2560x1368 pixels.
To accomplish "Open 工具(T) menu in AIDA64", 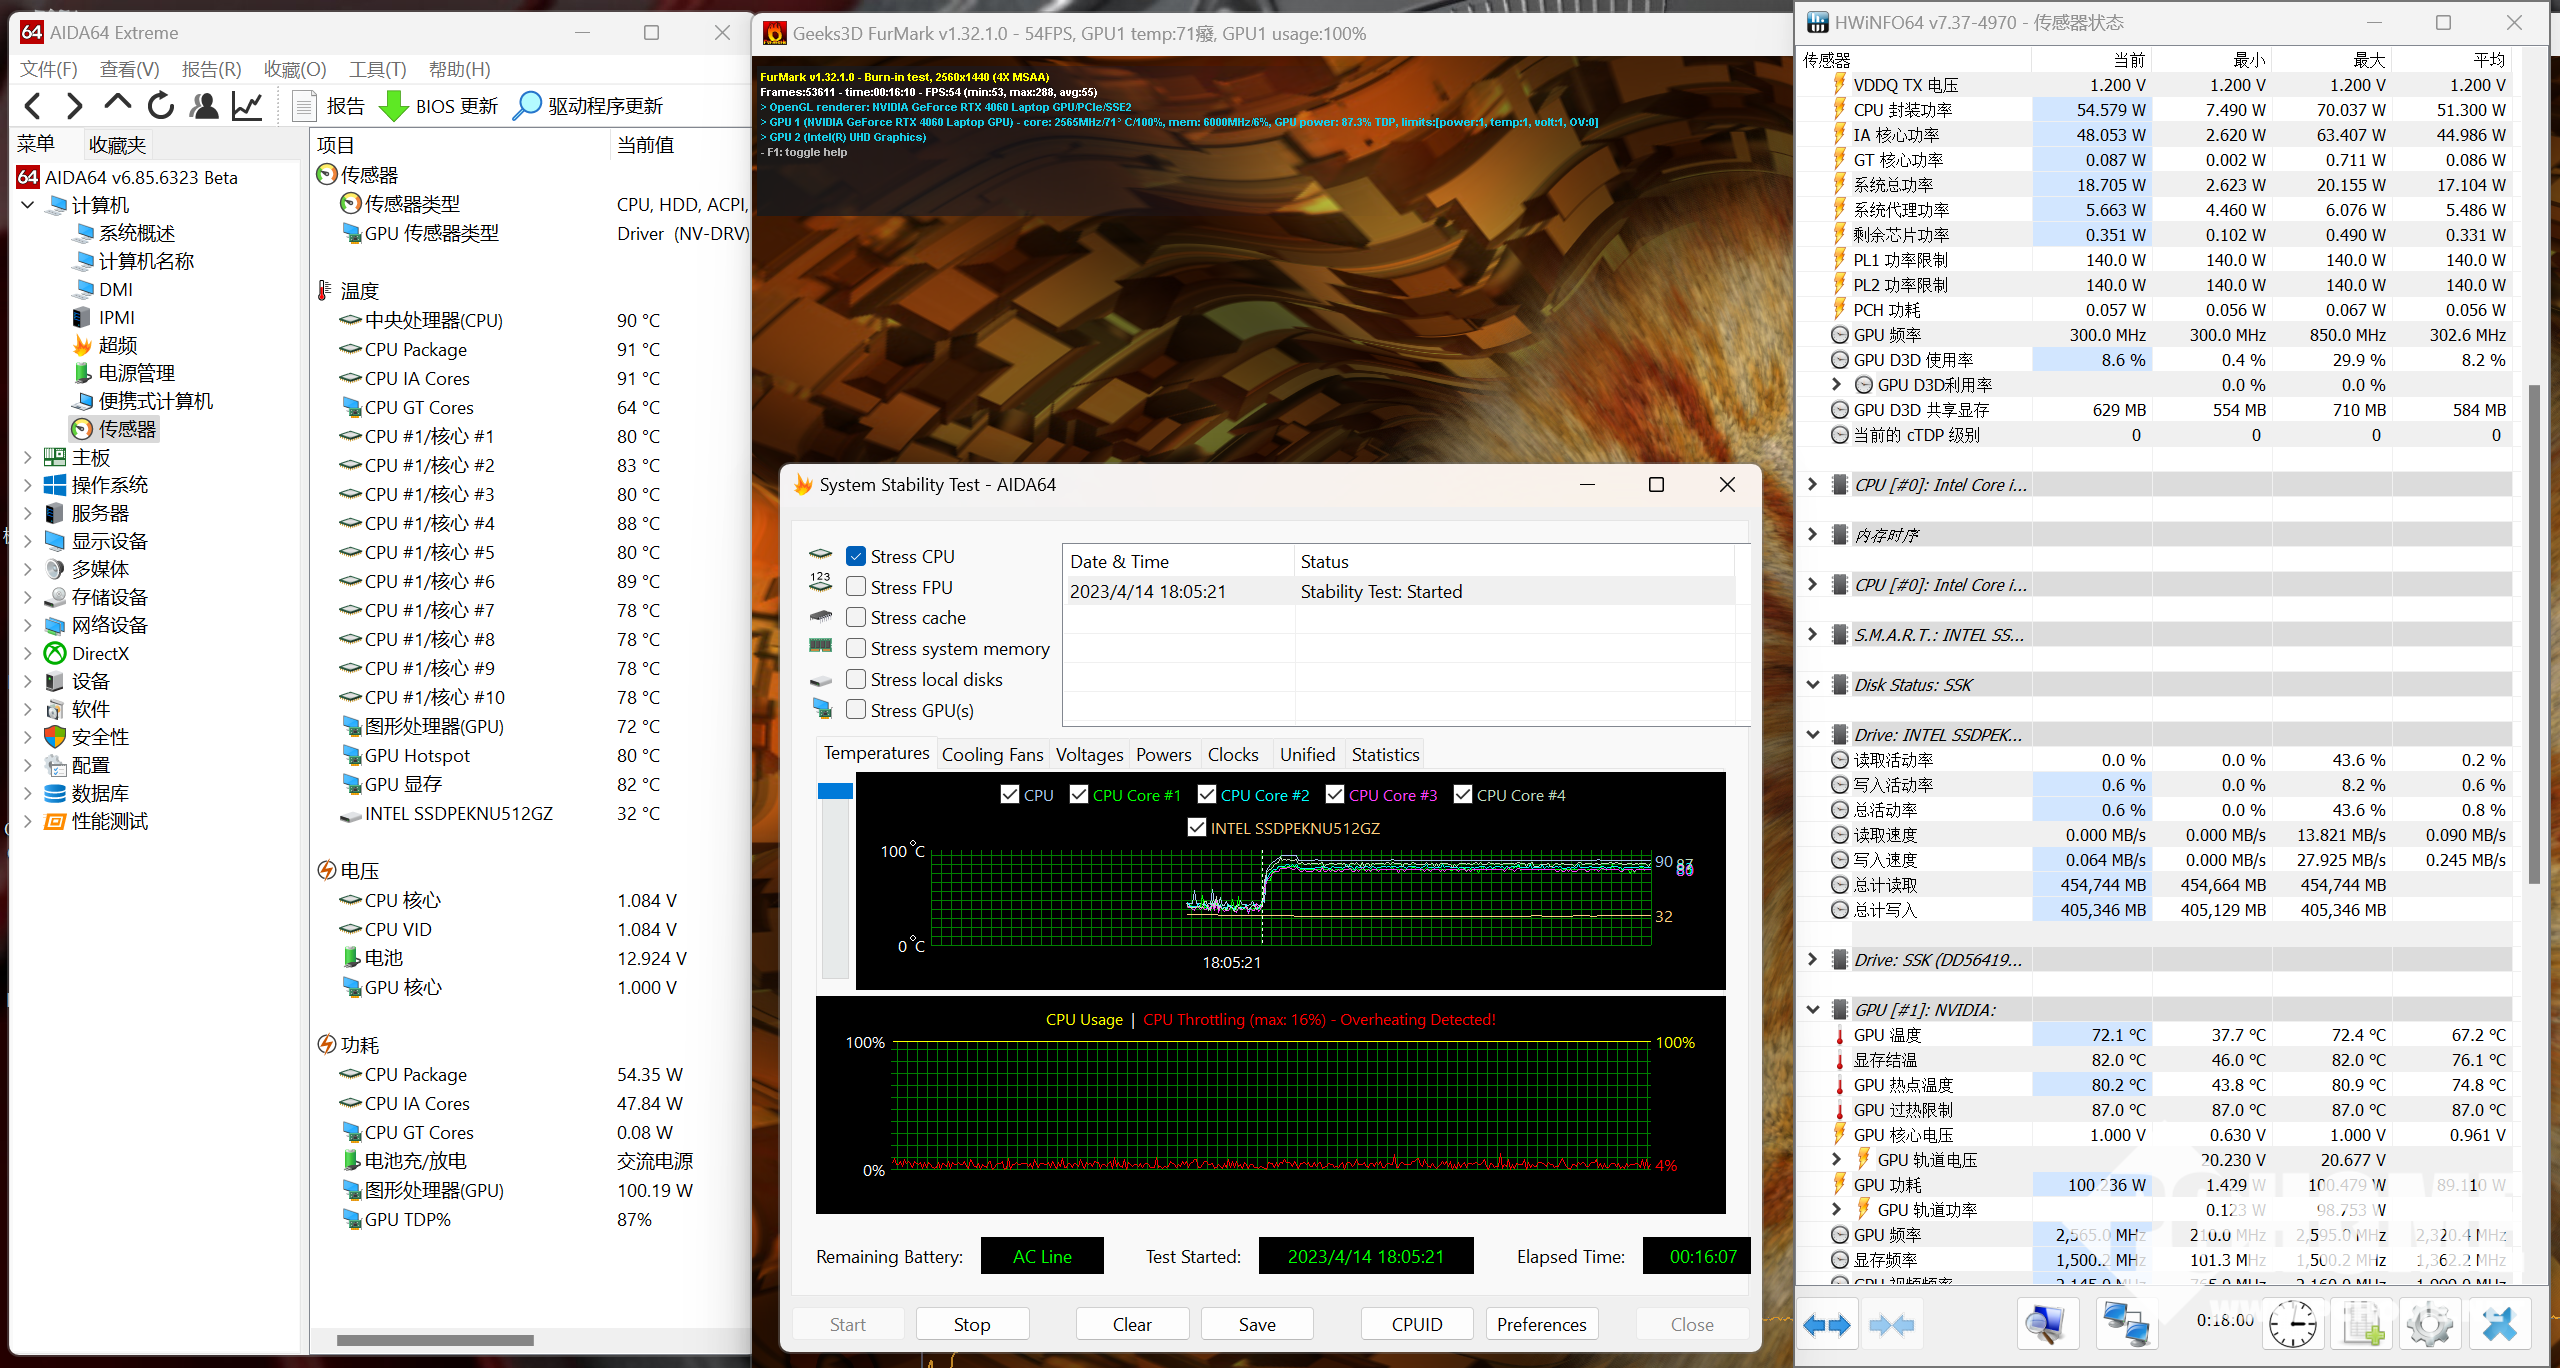I will [x=377, y=69].
